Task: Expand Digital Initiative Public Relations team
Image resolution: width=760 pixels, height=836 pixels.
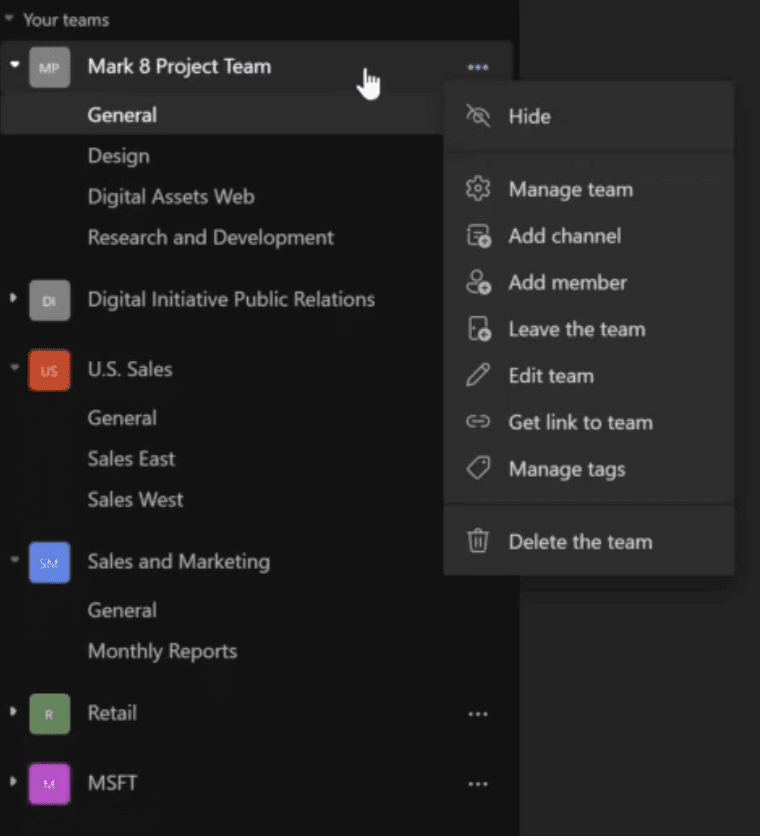Action: pos(13,298)
